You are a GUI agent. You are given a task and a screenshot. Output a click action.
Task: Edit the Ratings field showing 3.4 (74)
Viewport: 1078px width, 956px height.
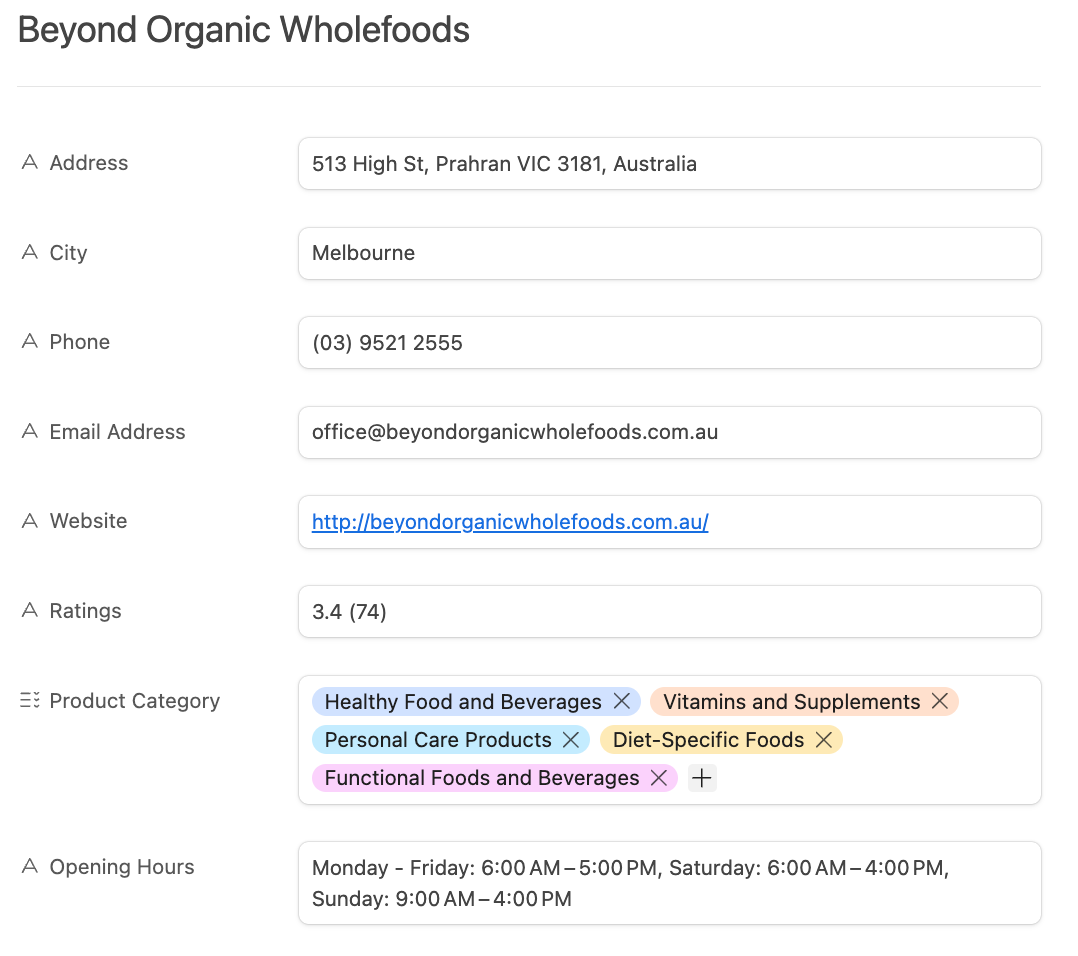(670, 612)
